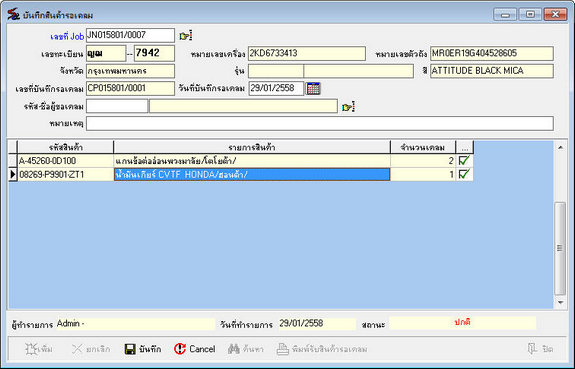Click the Cancel button
This screenshot has height=369, width=575.
coord(195,349)
